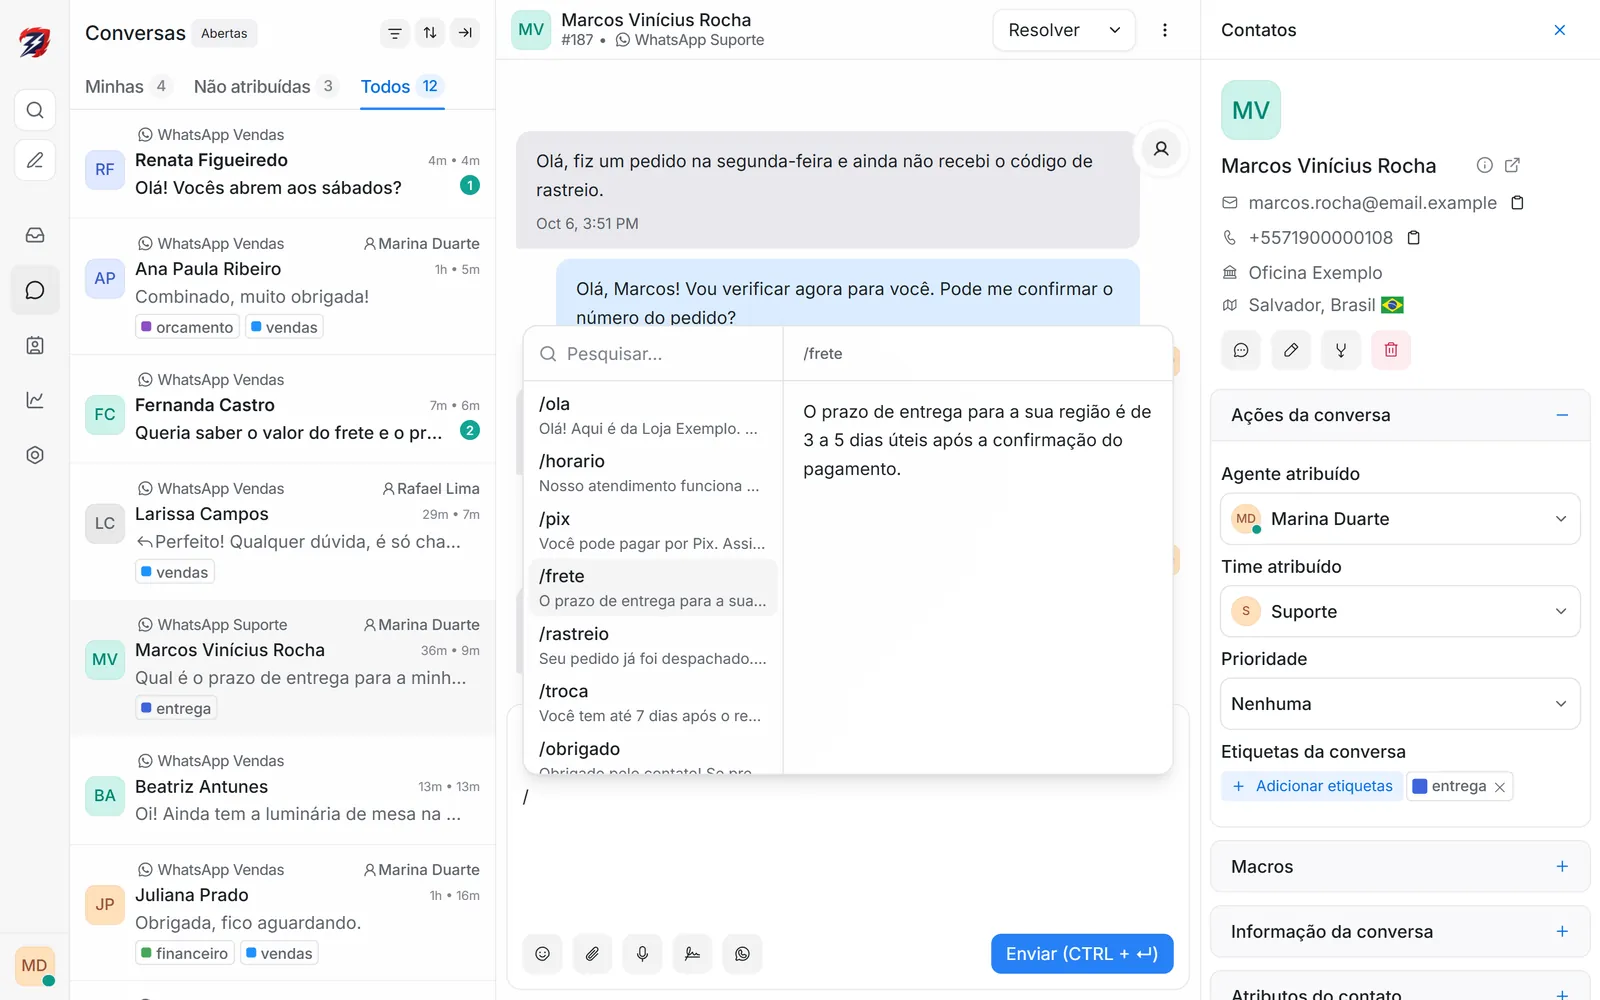The width and height of the screenshot is (1600, 1000).
Task: Close the Contatos panel
Action: 1560,30
